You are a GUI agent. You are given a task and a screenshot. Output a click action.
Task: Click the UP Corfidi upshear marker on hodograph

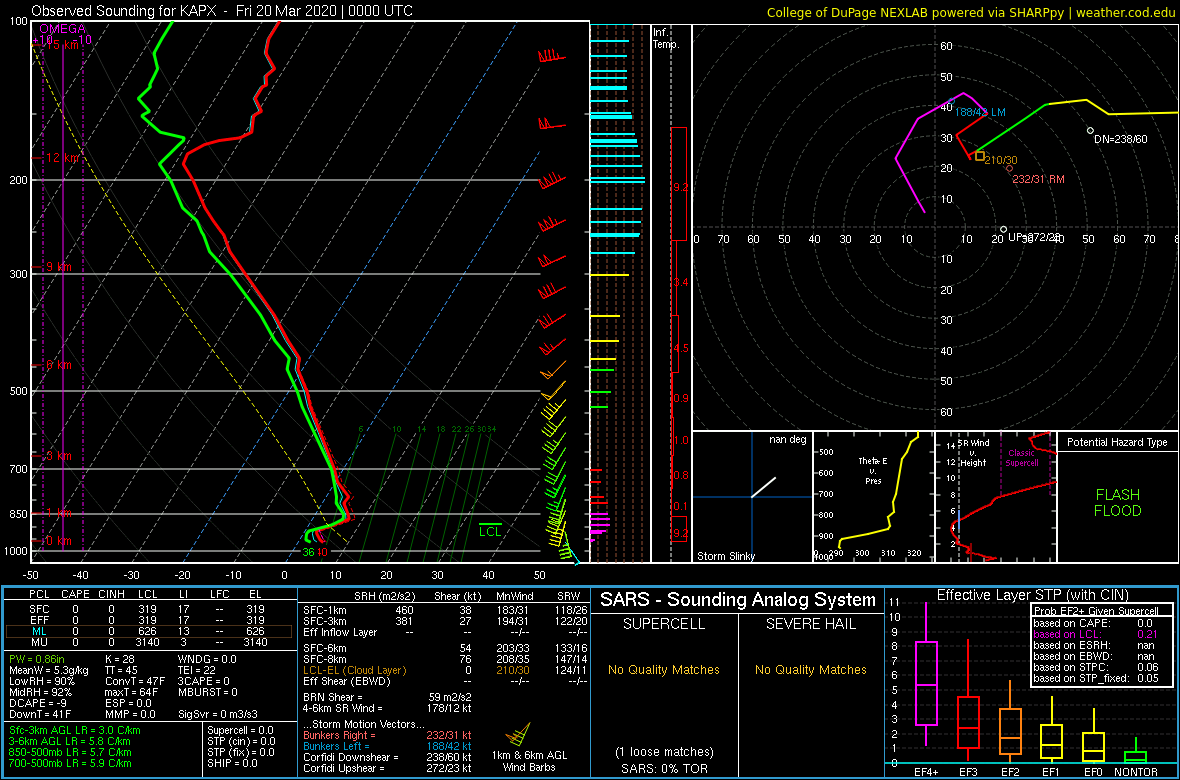pyautogui.click(x=1003, y=229)
